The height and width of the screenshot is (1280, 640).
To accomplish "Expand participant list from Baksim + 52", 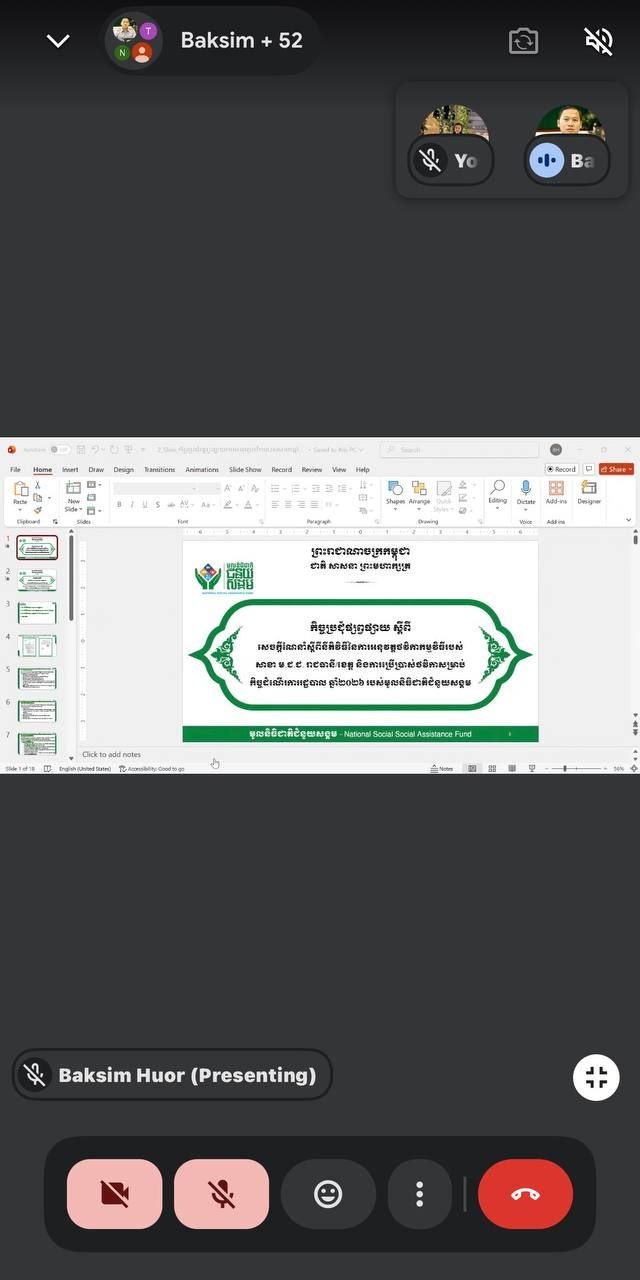I will [212, 41].
